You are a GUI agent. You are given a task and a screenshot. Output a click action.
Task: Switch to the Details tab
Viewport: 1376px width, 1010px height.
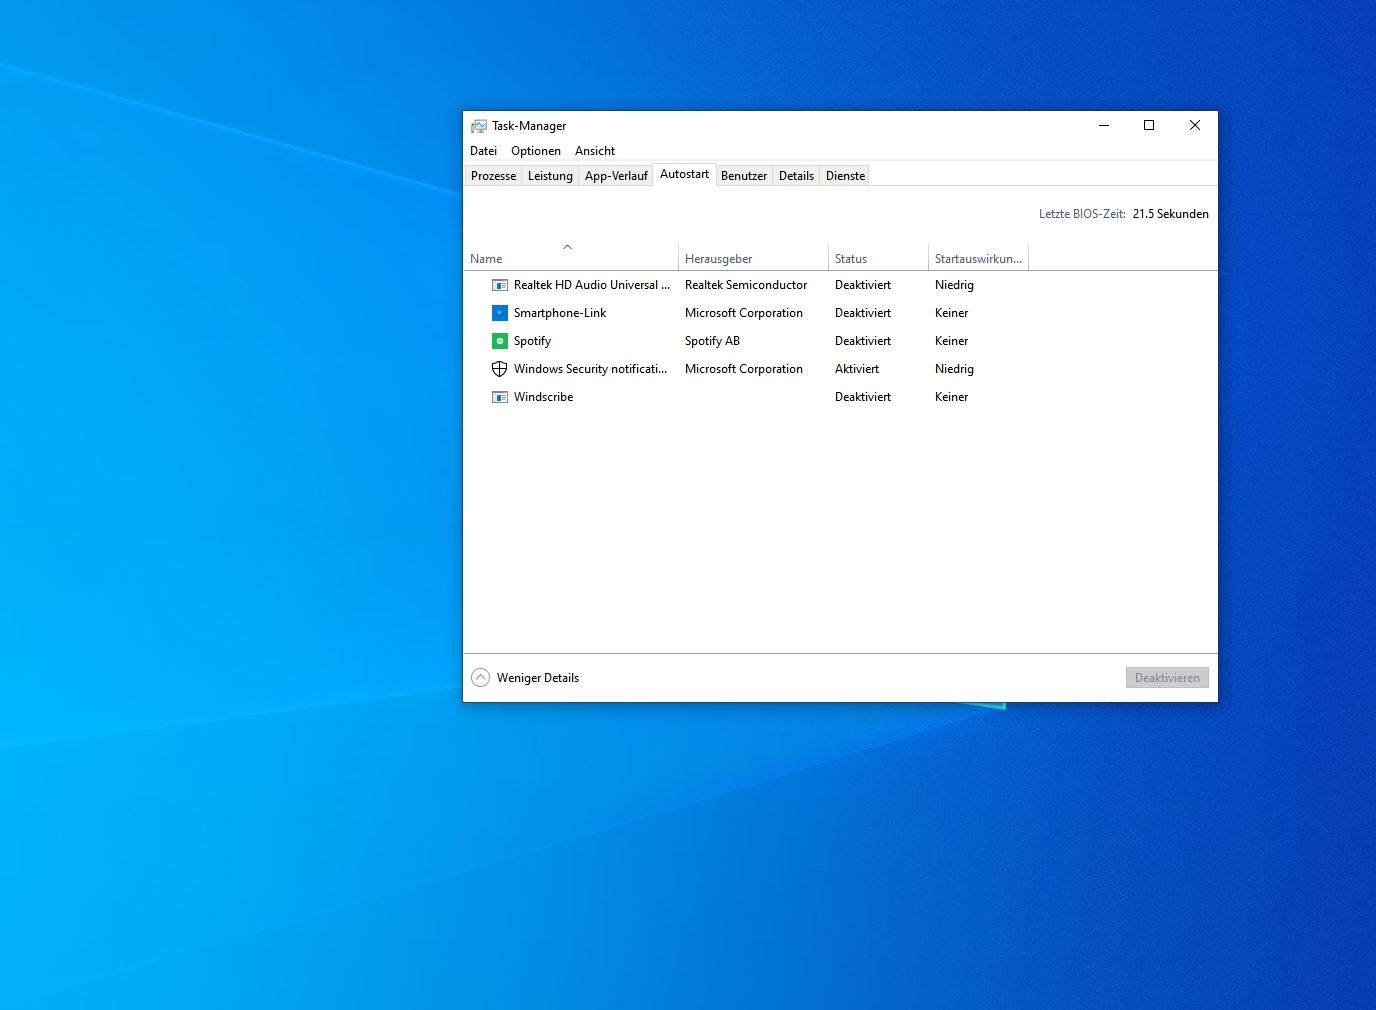point(796,176)
